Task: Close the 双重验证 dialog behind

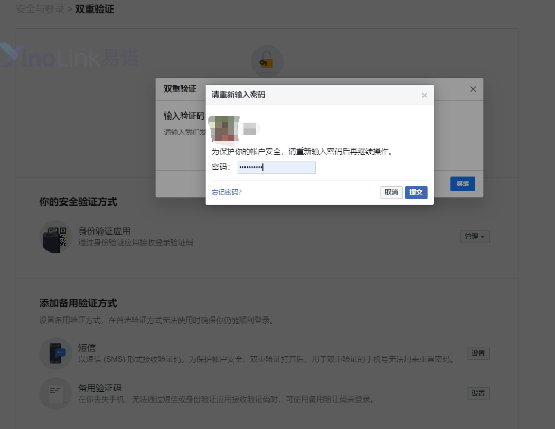Action: pyautogui.click(x=473, y=89)
